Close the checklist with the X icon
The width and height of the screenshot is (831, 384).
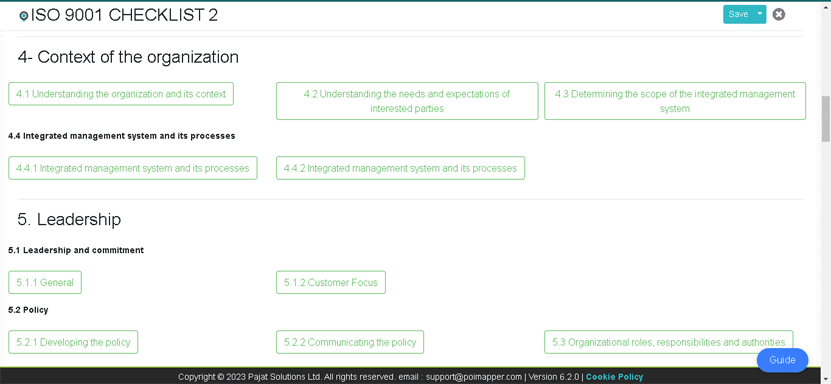[779, 14]
